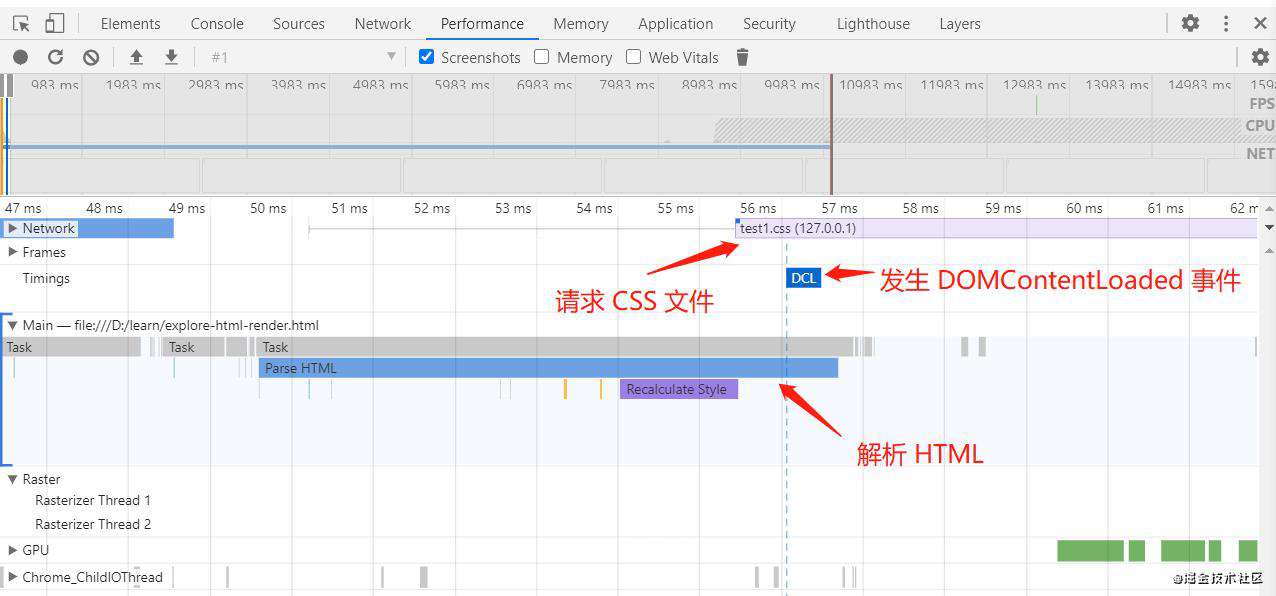Click the CPU overview label
Screen dimensions: 1276x596
1259,126
